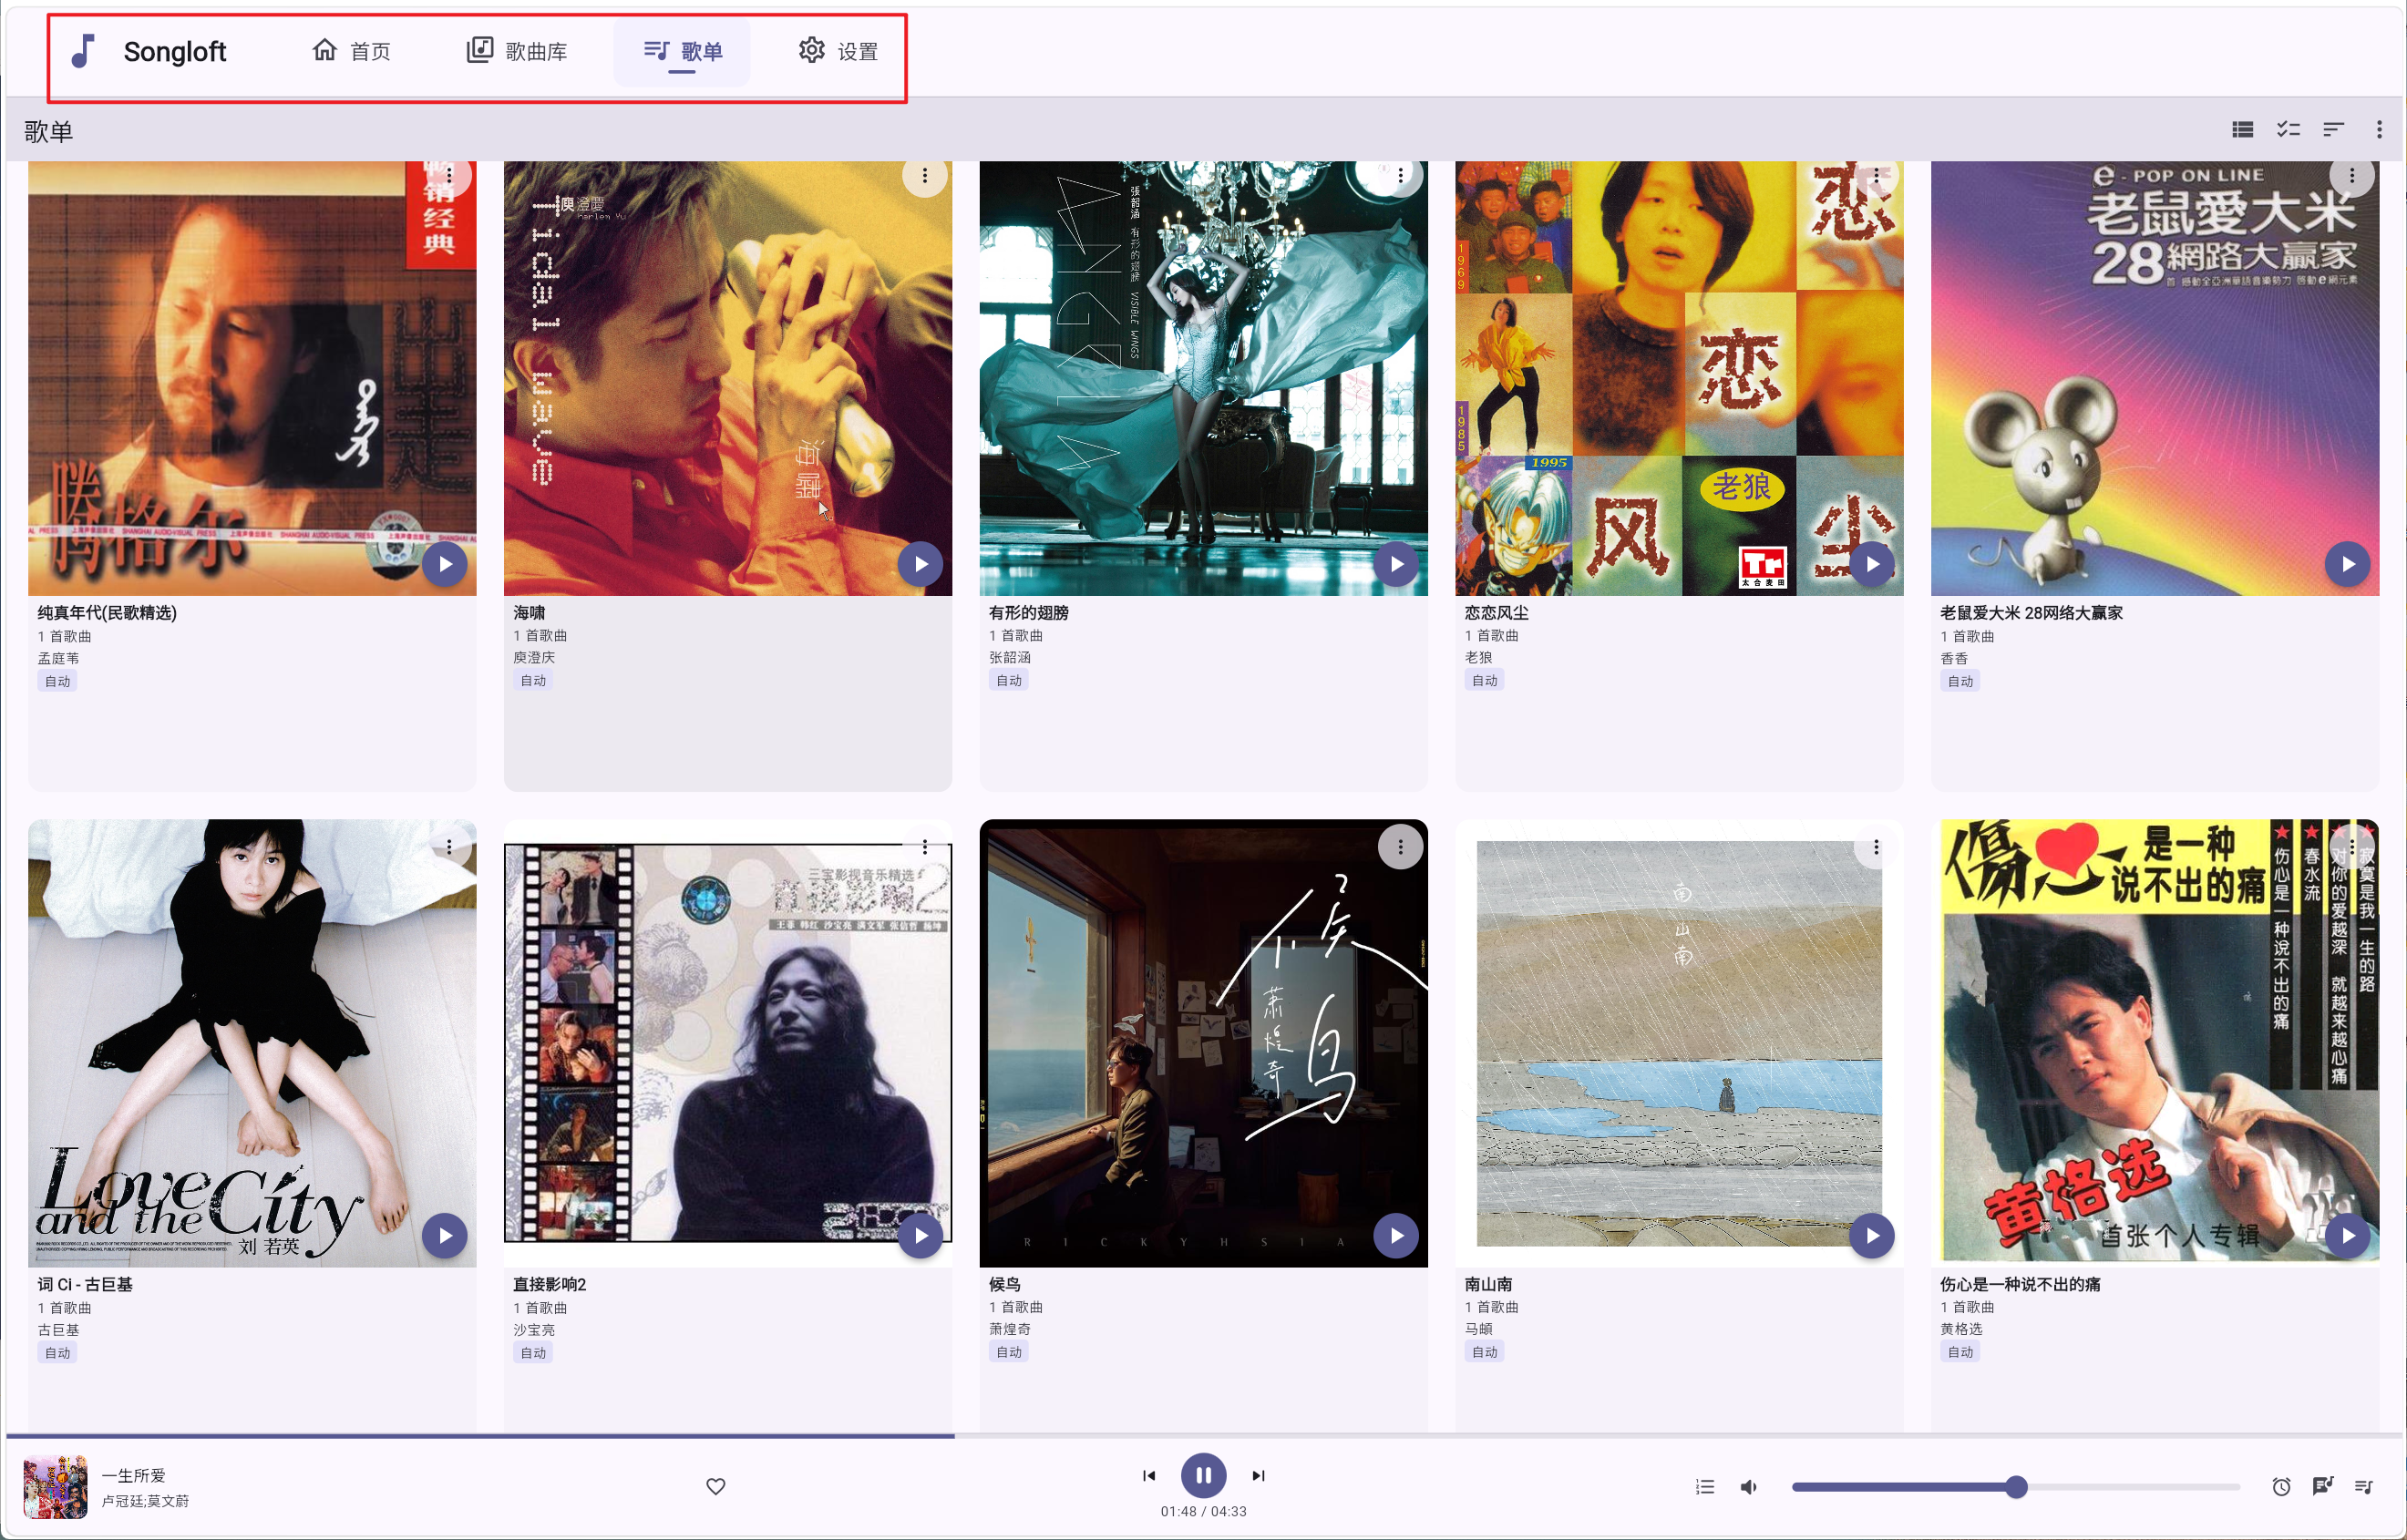This screenshot has height=1540, width=2407.
Task: Play the 候鸟 playlist
Action: [1396, 1236]
